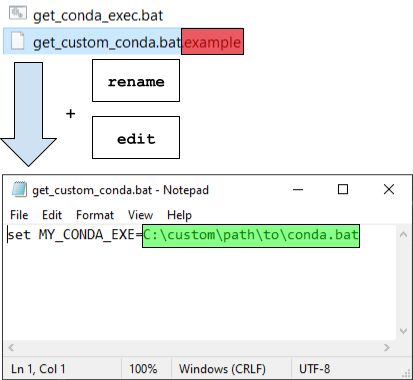413x380 pixels.
Task: Click the get_custom_conda.bat file icon
Action: pyautogui.click(x=17, y=40)
